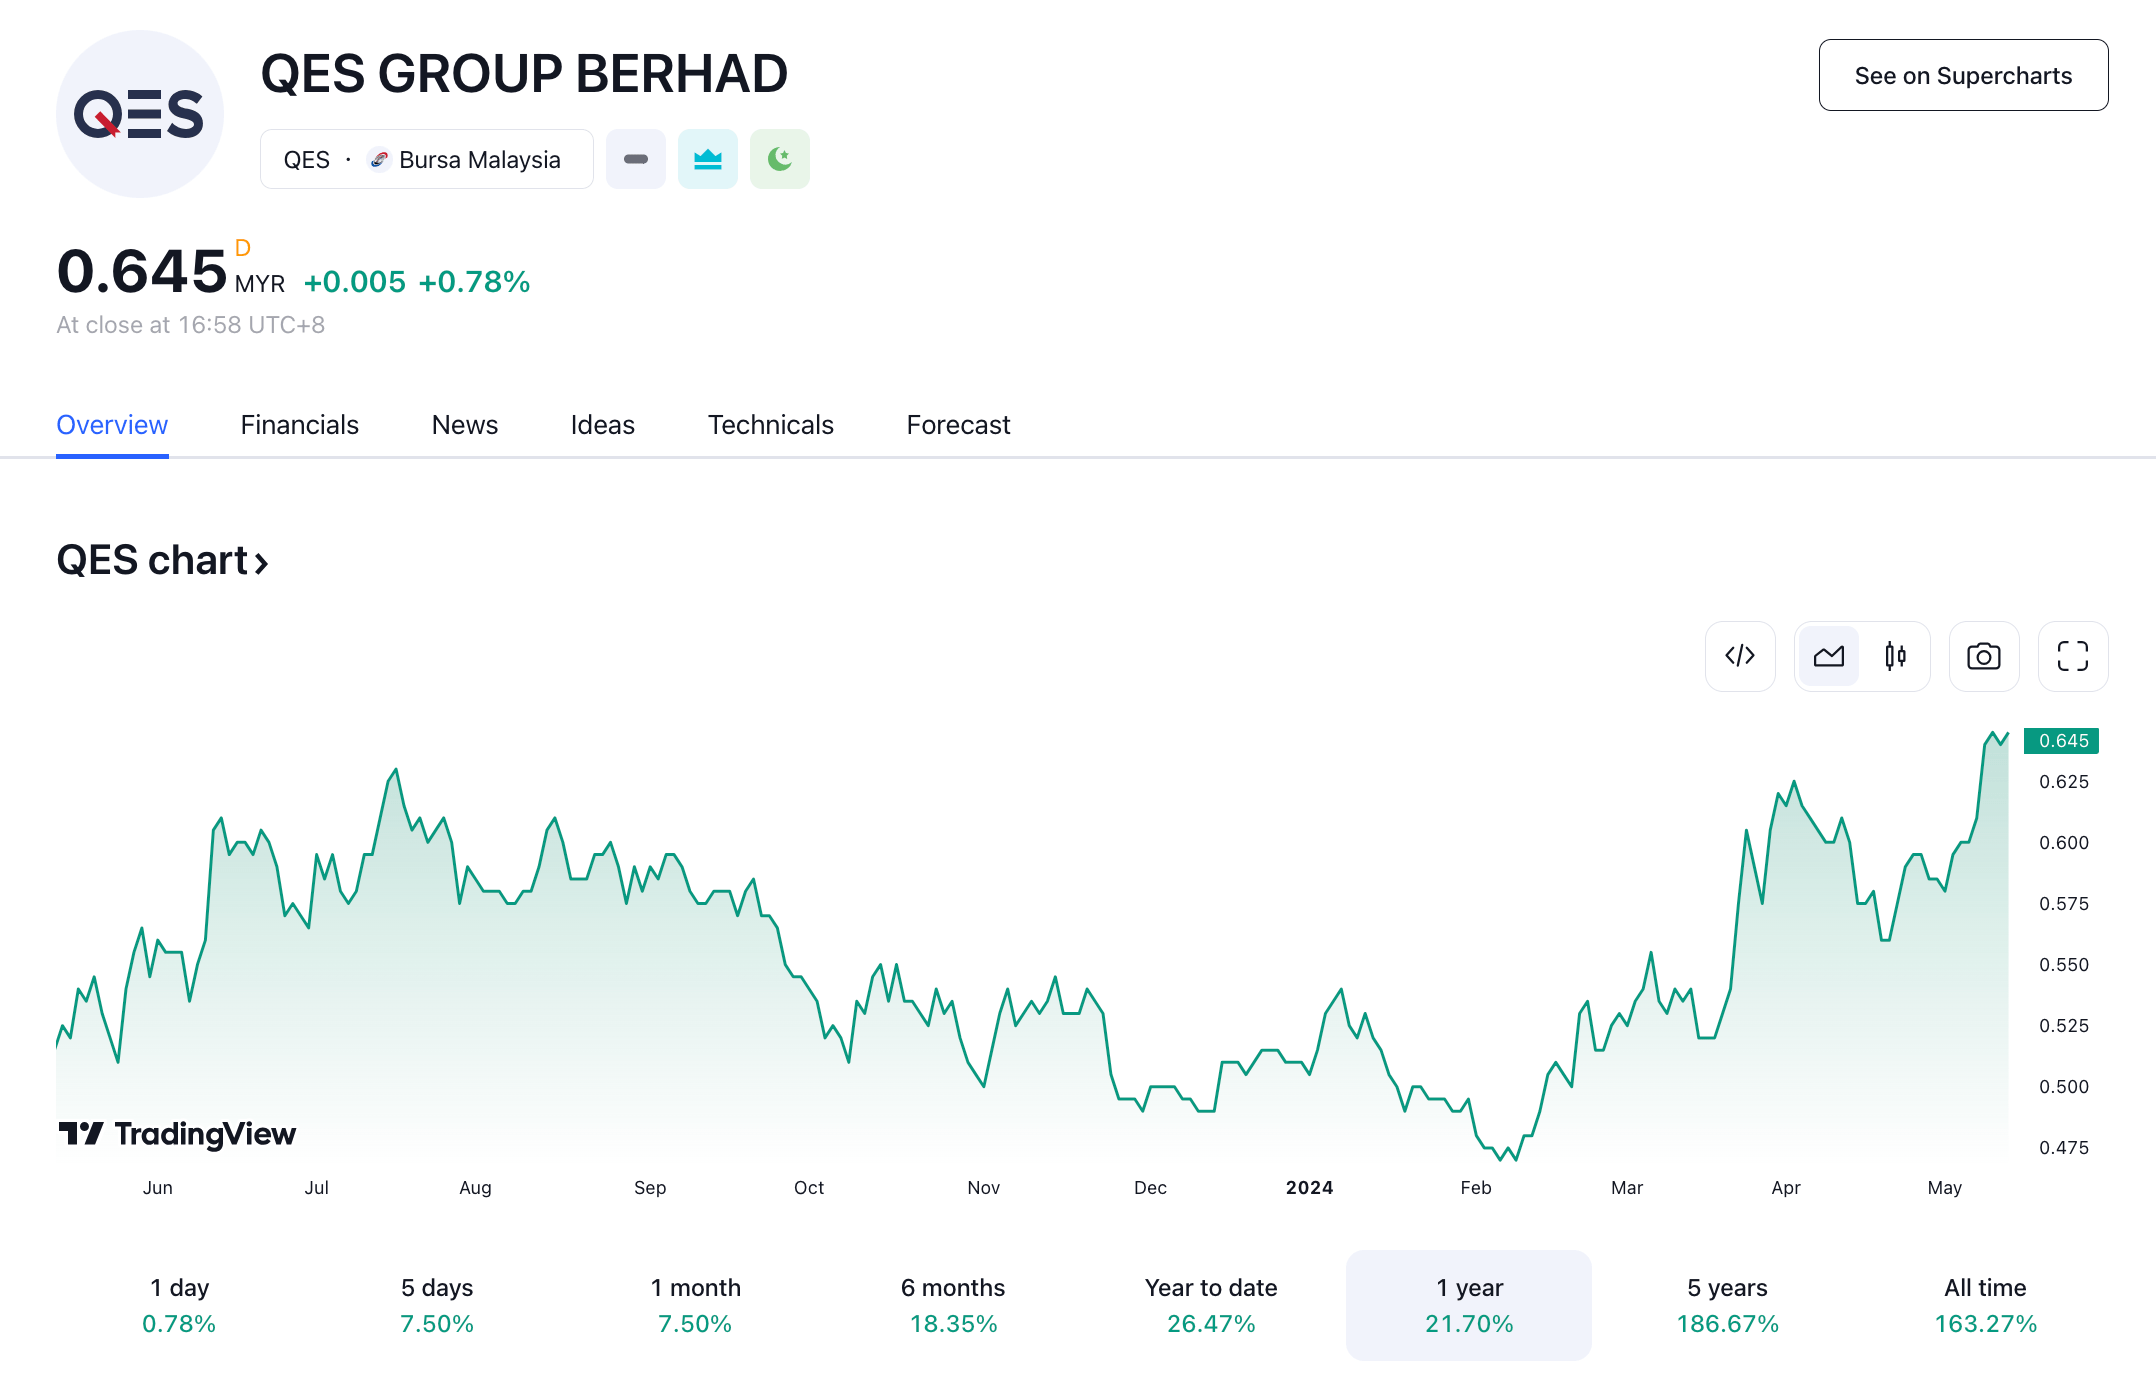The image size is (2156, 1384).
Task: Open fullscreen chart mode
Action: click(2072, 656)
